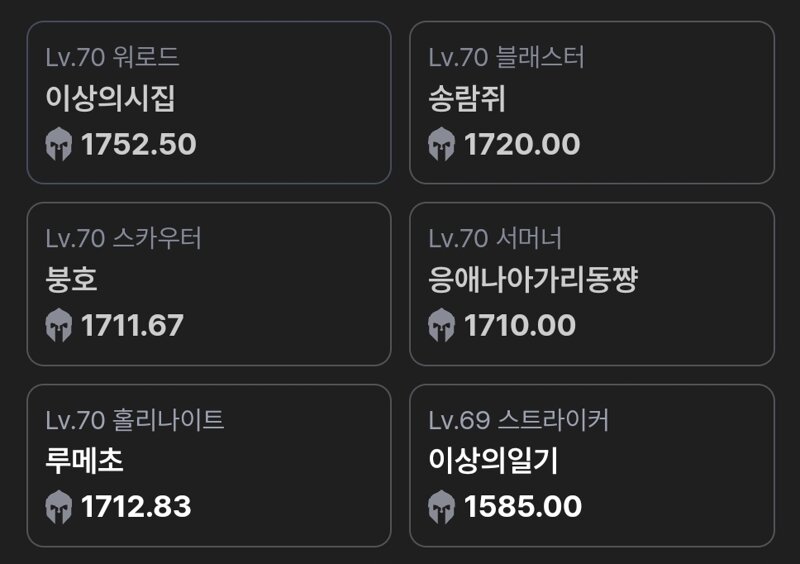This screenshot has height=564, width=800.
Task: Click helmet icon beside score 1720.00
Action: tap(441, 144)
